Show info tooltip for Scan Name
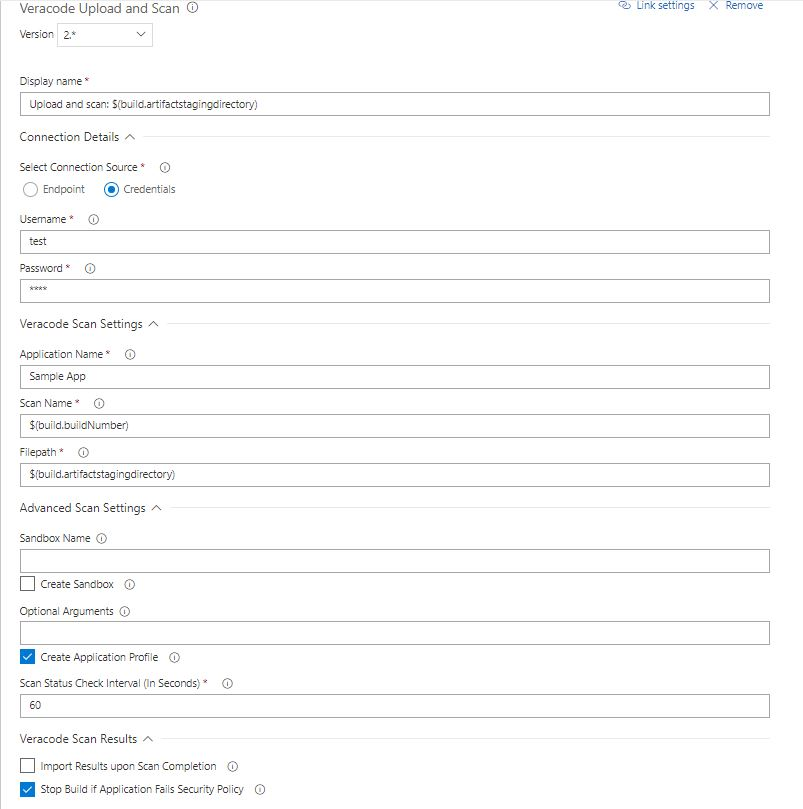803x809 pixels. click(99, 403)
